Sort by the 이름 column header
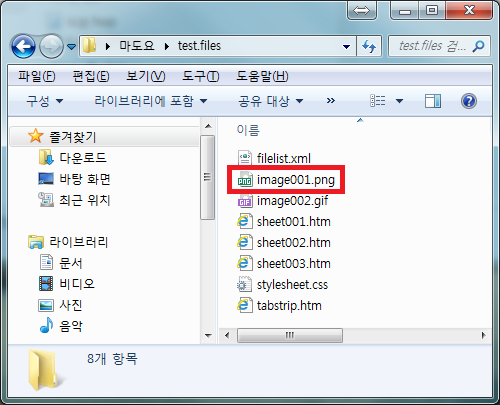 248,130
